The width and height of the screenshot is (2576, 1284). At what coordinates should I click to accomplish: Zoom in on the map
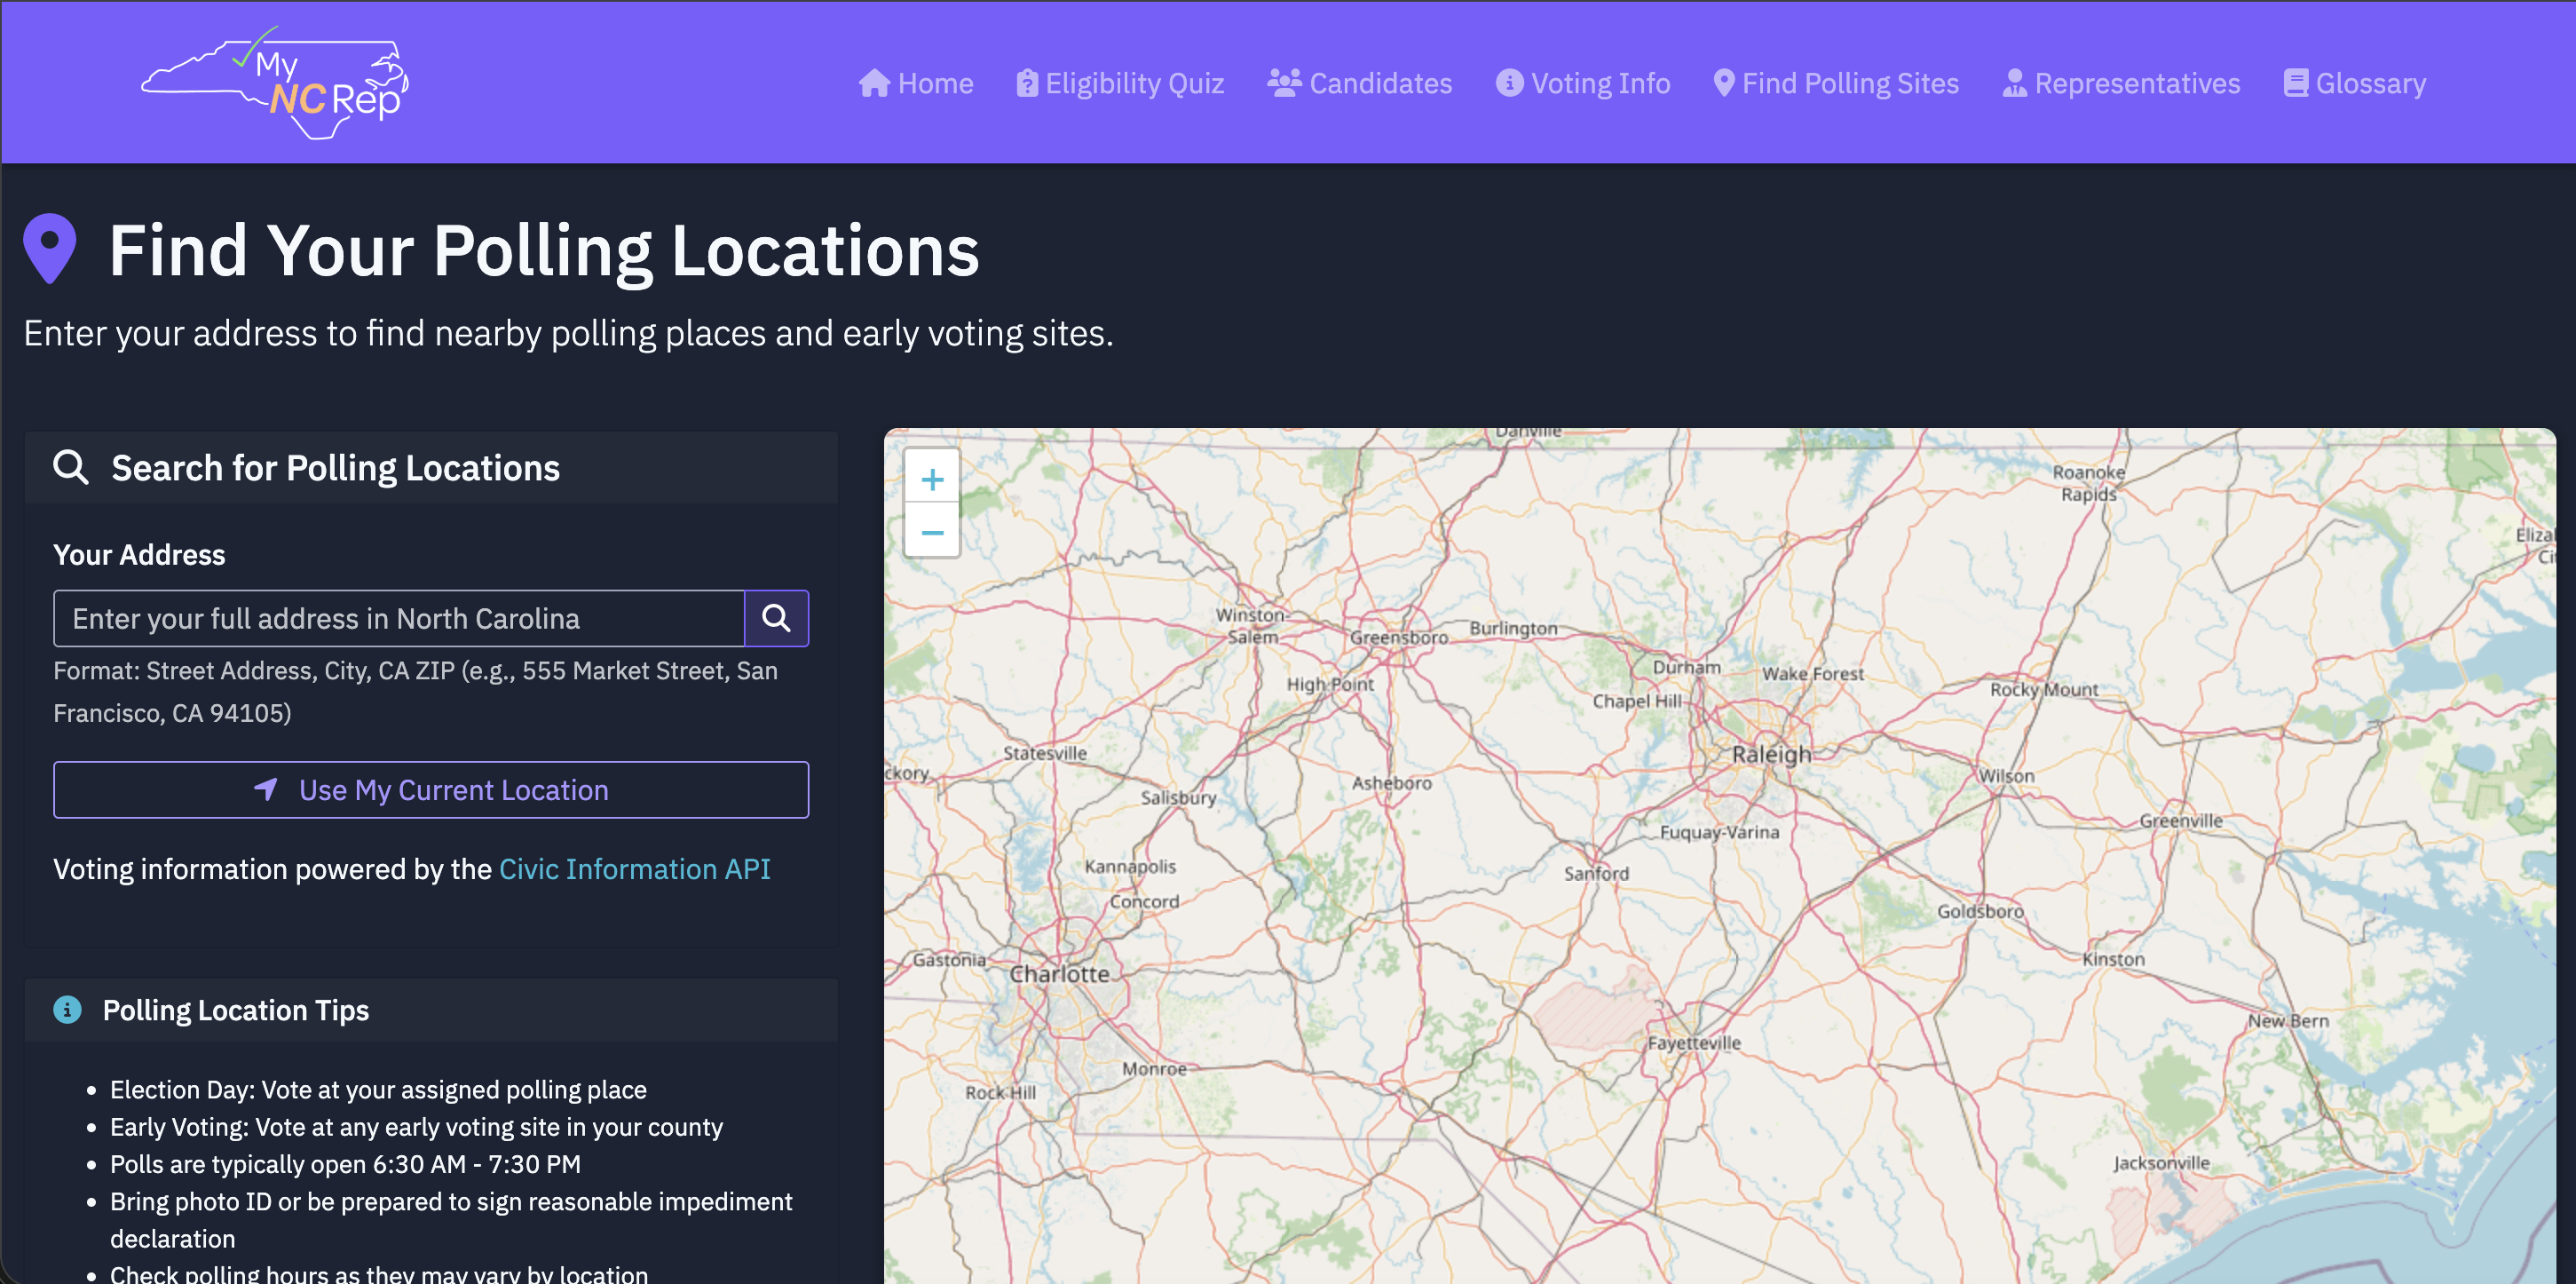(x=932, y=479)
